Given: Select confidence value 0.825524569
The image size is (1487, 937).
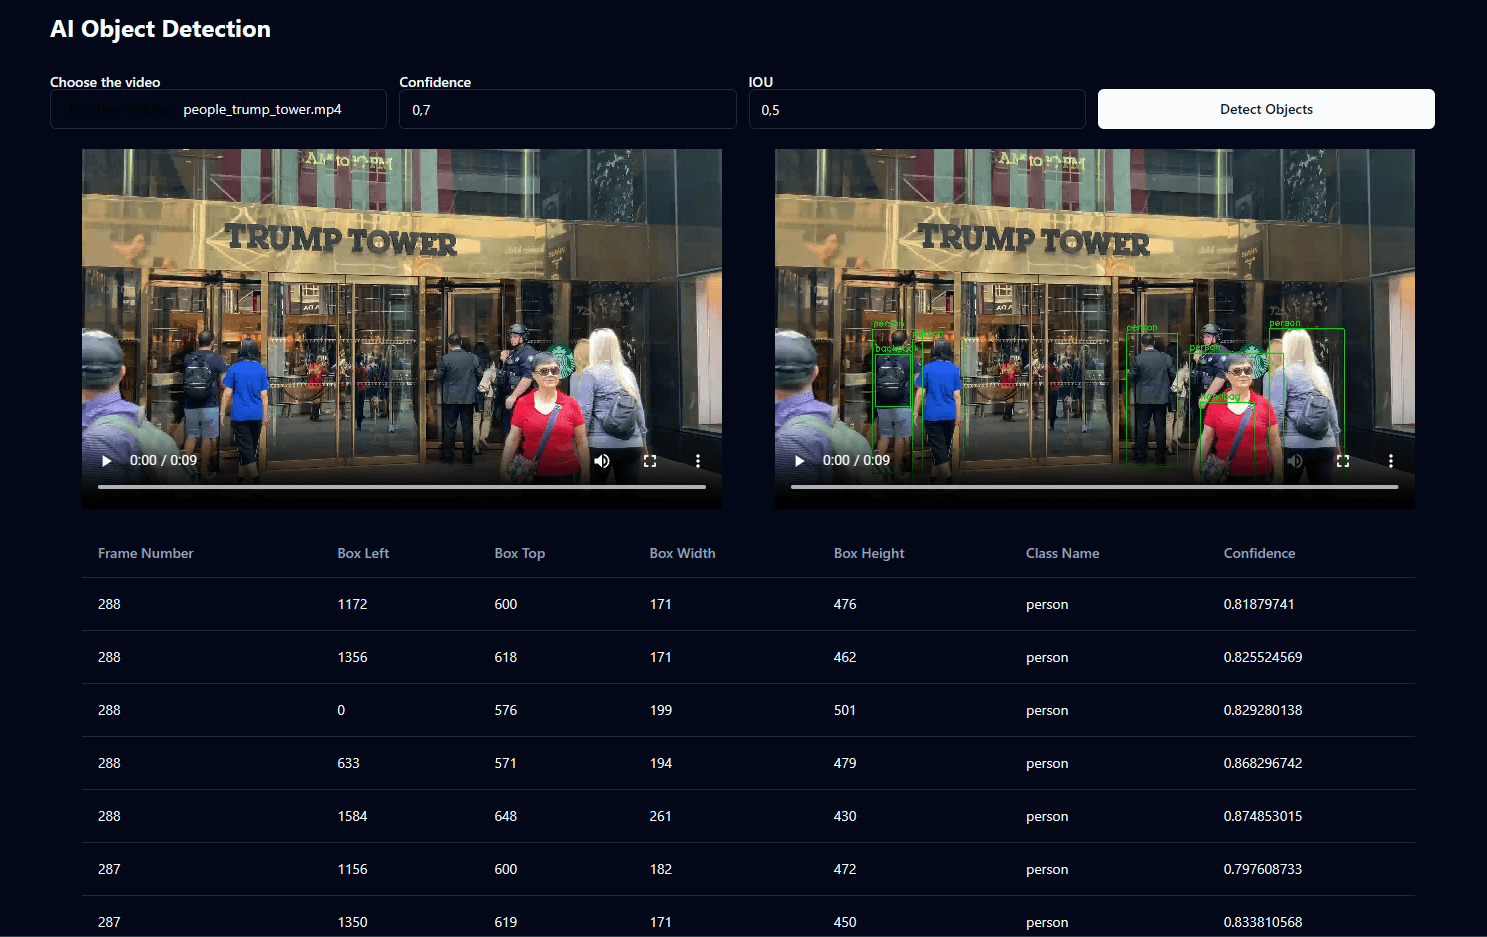Looking at the screenshot, I should pos(1263,657).
